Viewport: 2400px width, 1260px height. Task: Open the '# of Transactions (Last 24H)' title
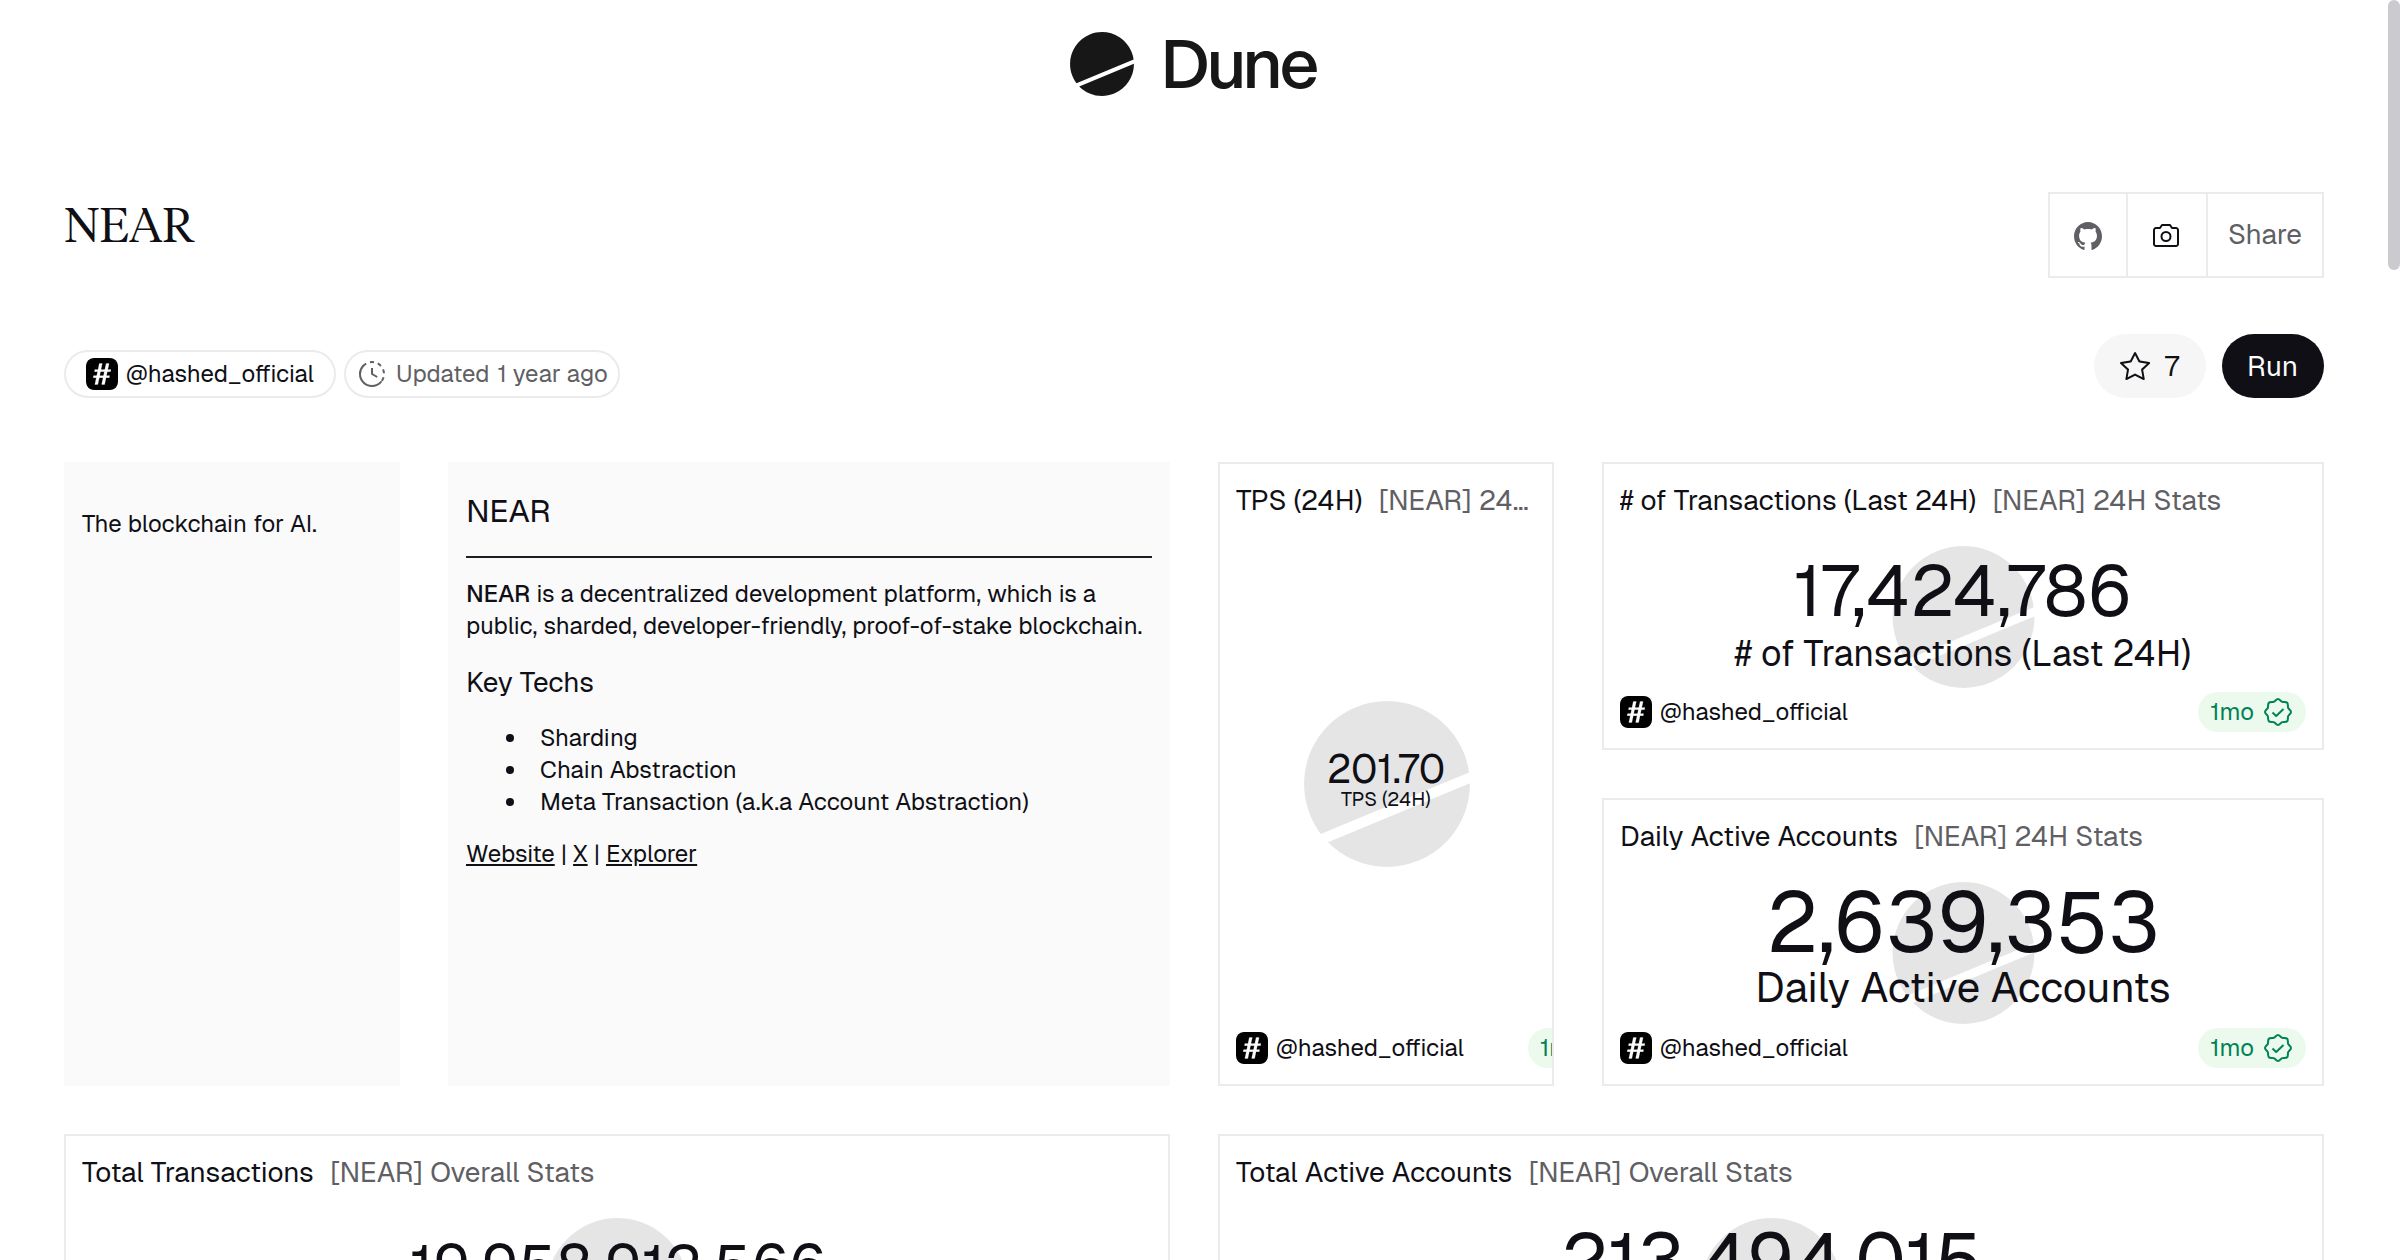[1798, 501]
